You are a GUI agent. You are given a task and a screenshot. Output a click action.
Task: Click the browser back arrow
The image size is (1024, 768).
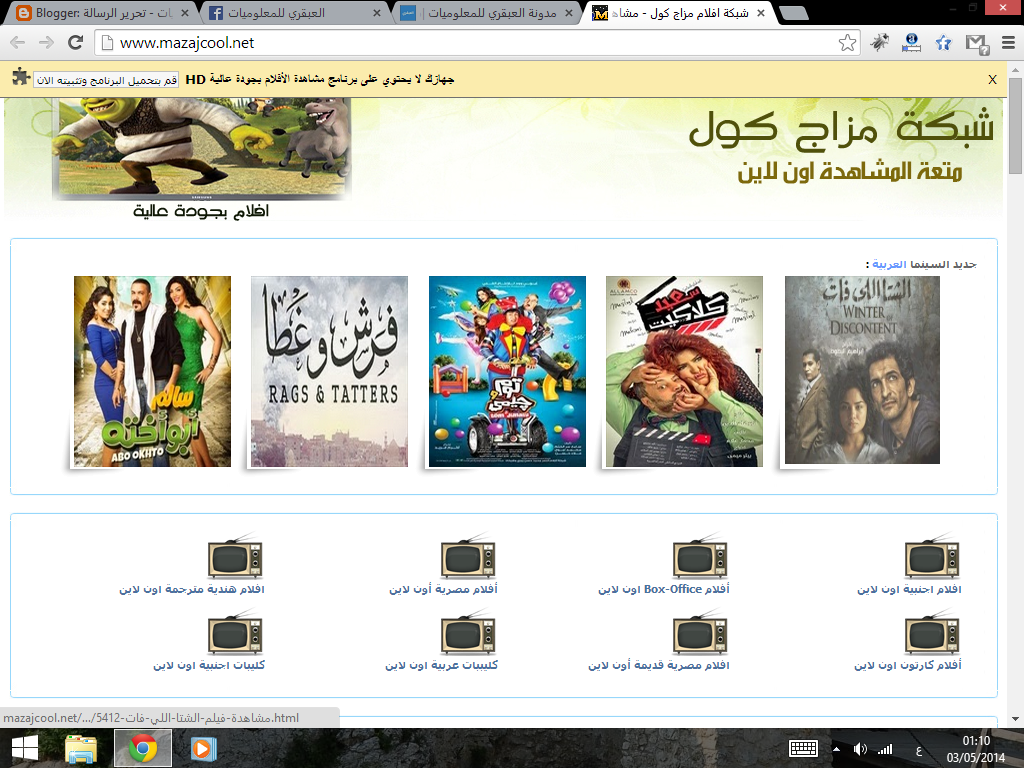point(18,43)
